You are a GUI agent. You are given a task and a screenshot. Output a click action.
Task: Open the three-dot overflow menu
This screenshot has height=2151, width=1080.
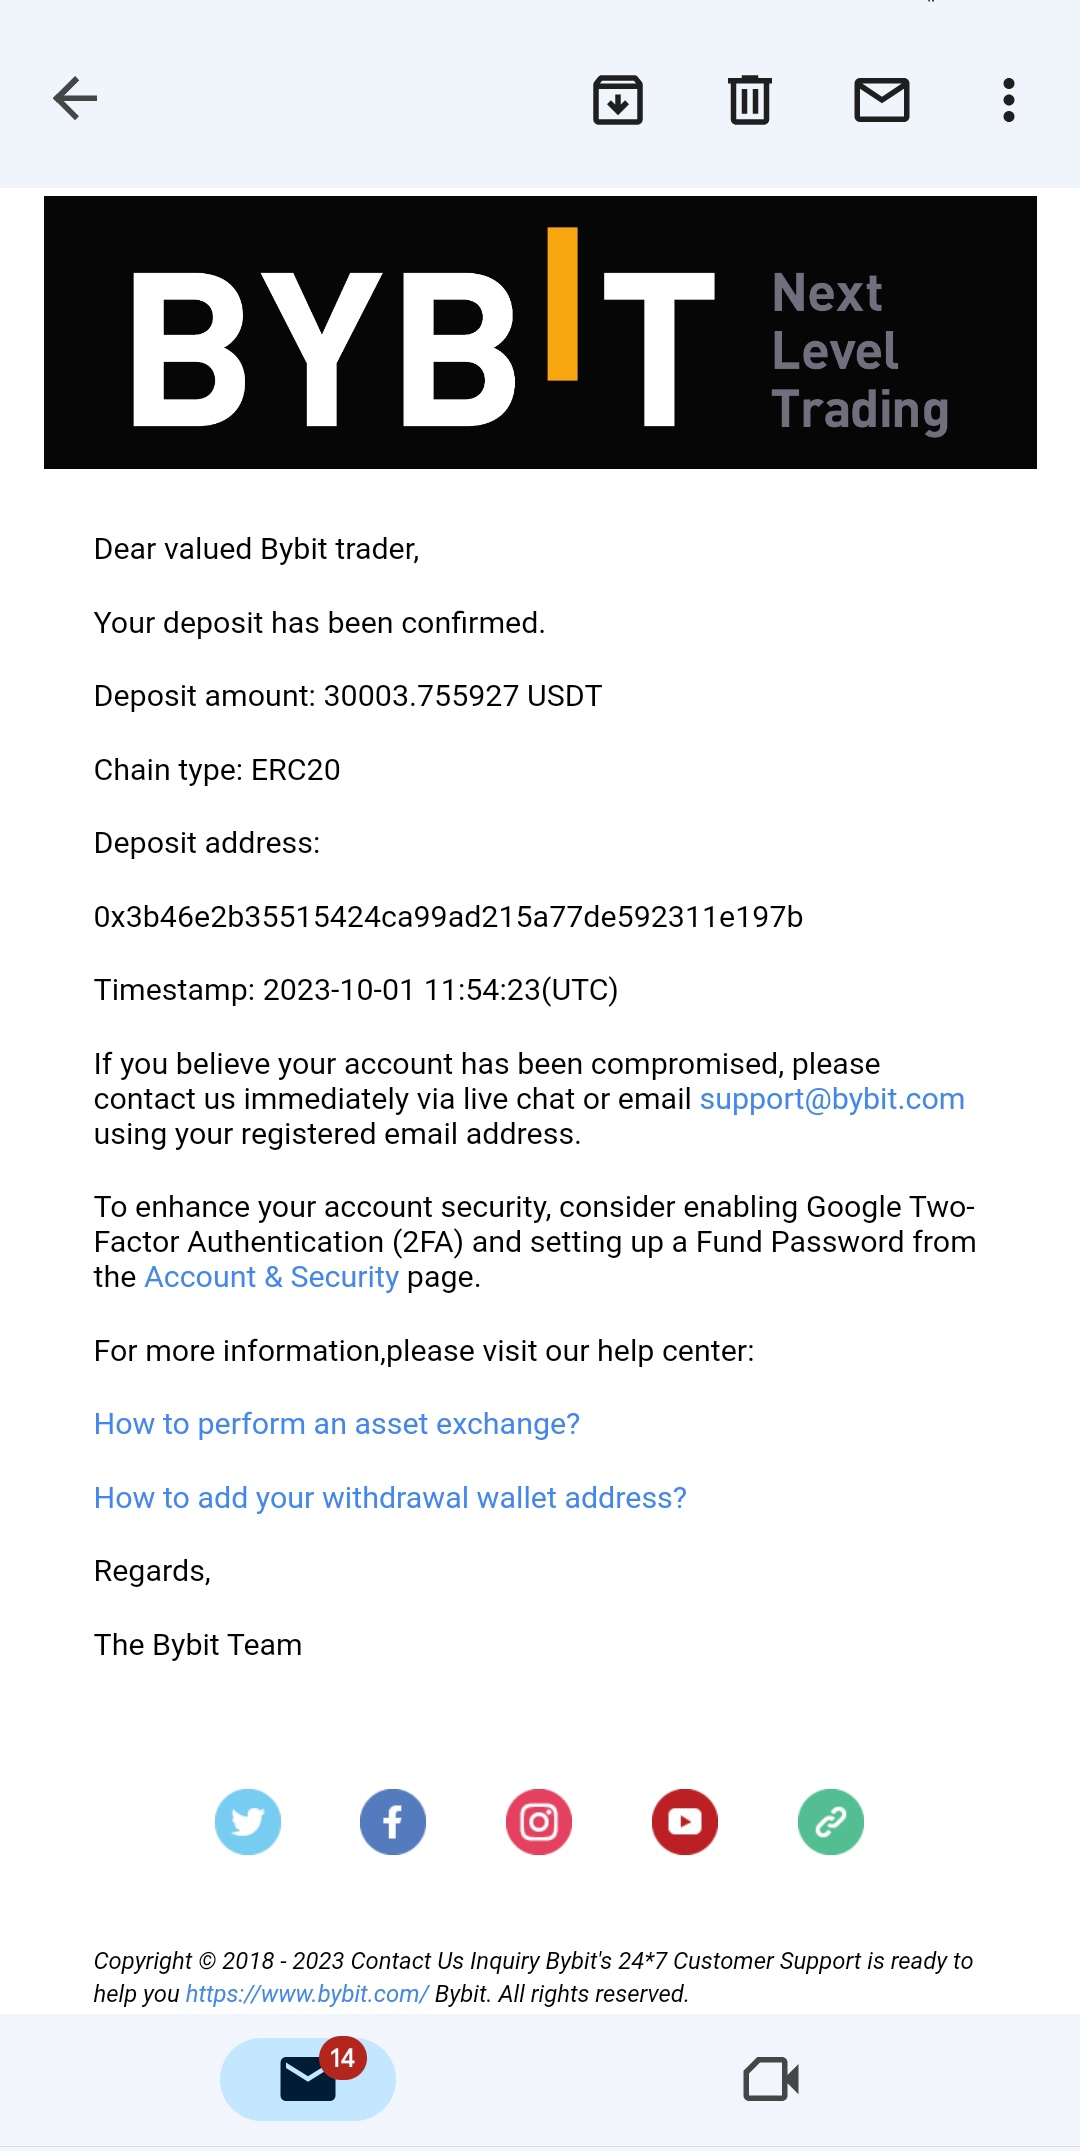pyautogui.click(x=1009, y=100)
